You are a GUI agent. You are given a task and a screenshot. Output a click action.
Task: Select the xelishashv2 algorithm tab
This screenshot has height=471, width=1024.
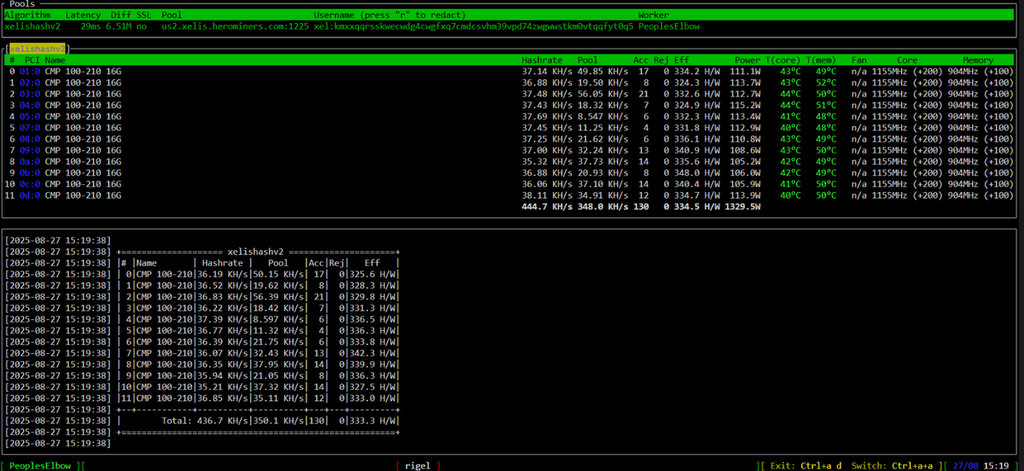pyautogui.click(x=37, y=47)
